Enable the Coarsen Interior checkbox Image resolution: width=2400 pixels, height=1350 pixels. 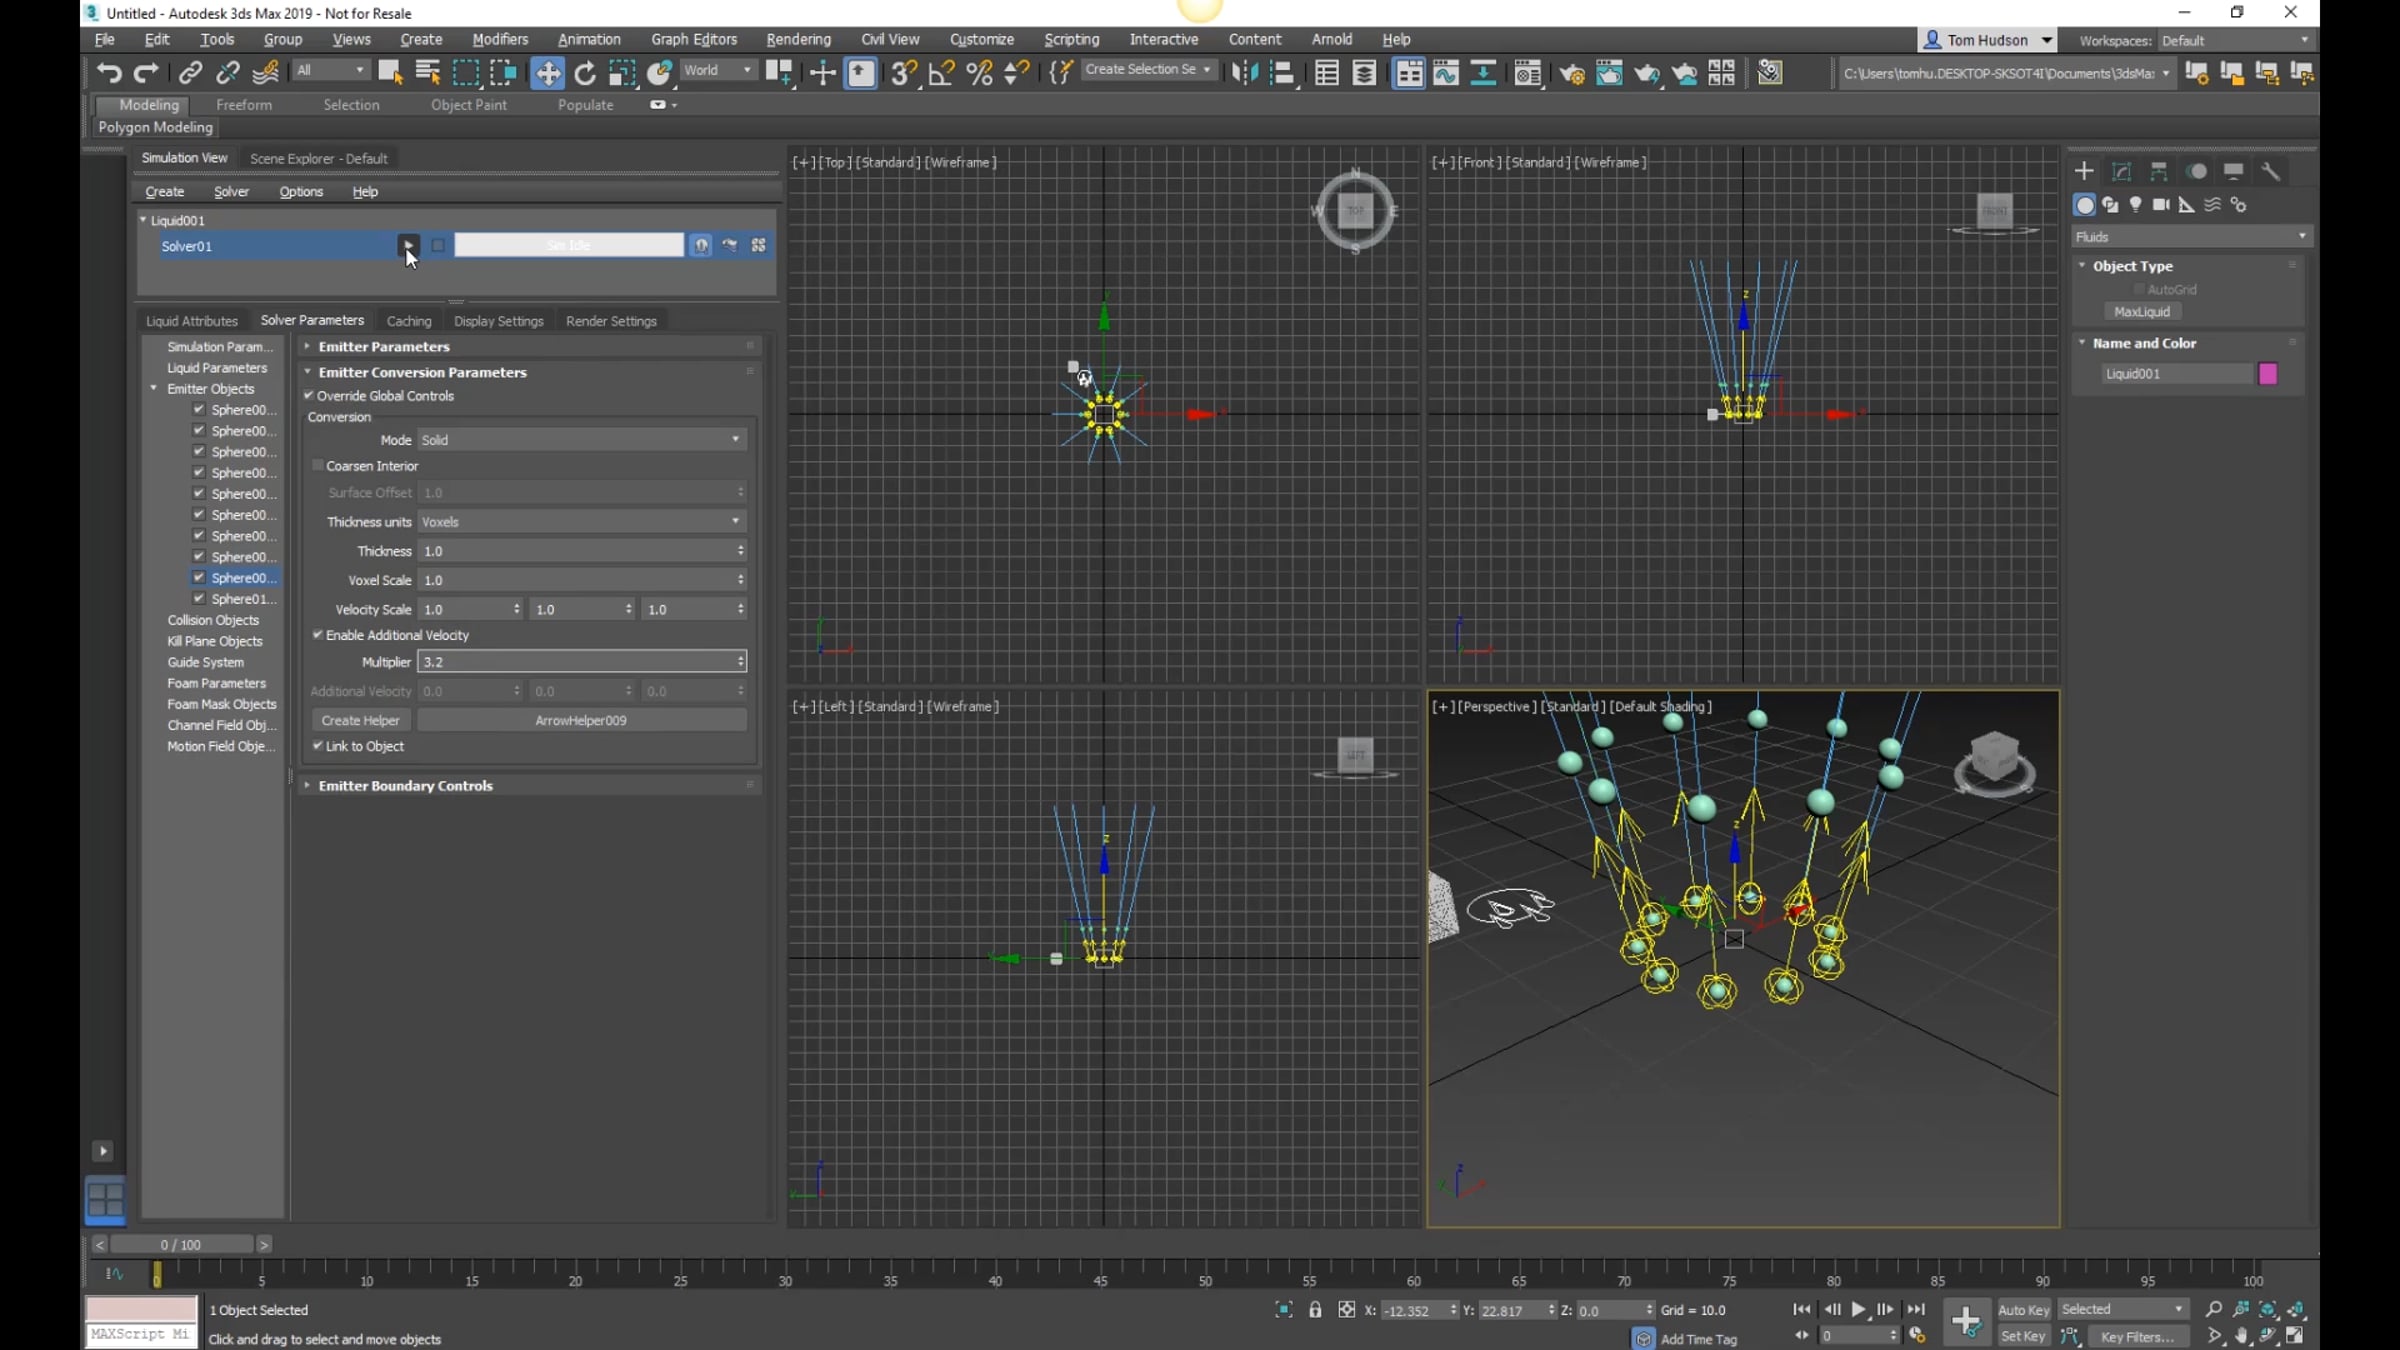(x=318, y=466)
